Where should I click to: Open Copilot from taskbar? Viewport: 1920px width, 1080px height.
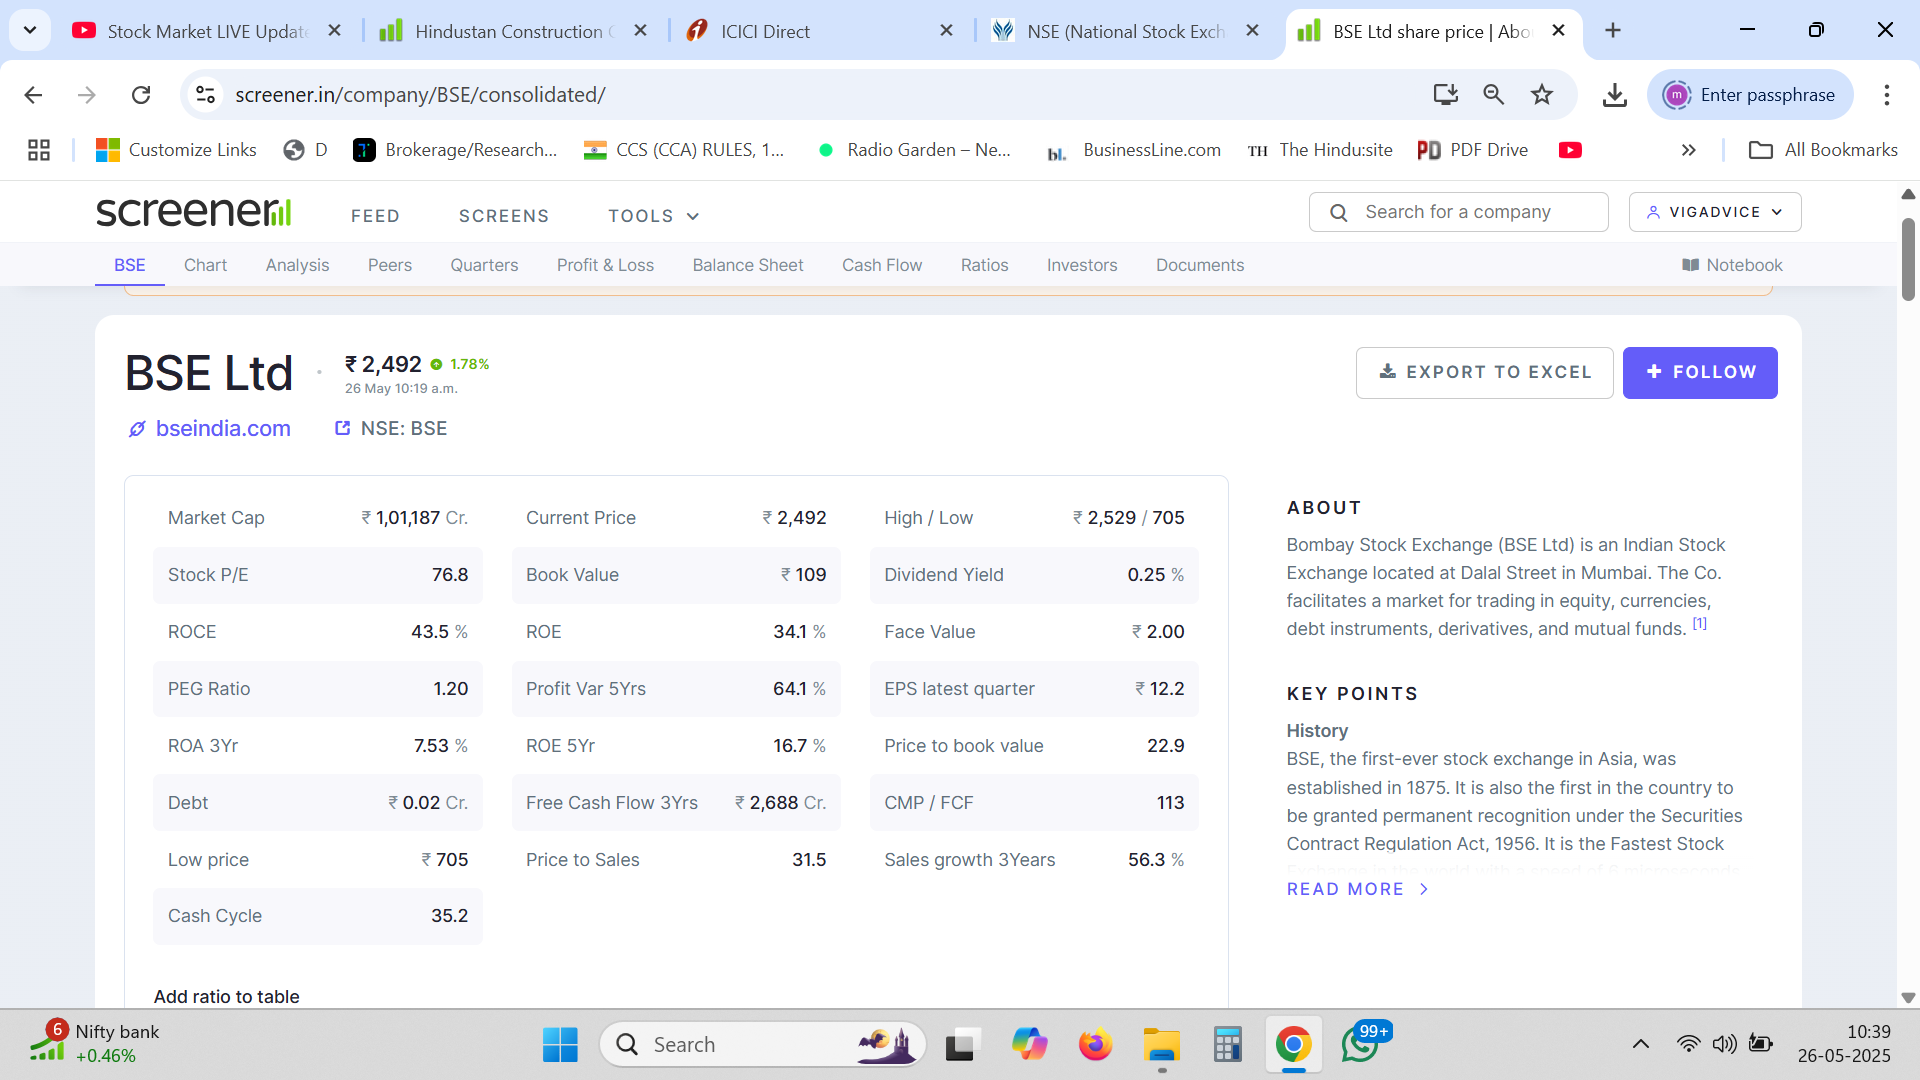(1028, 1045)
